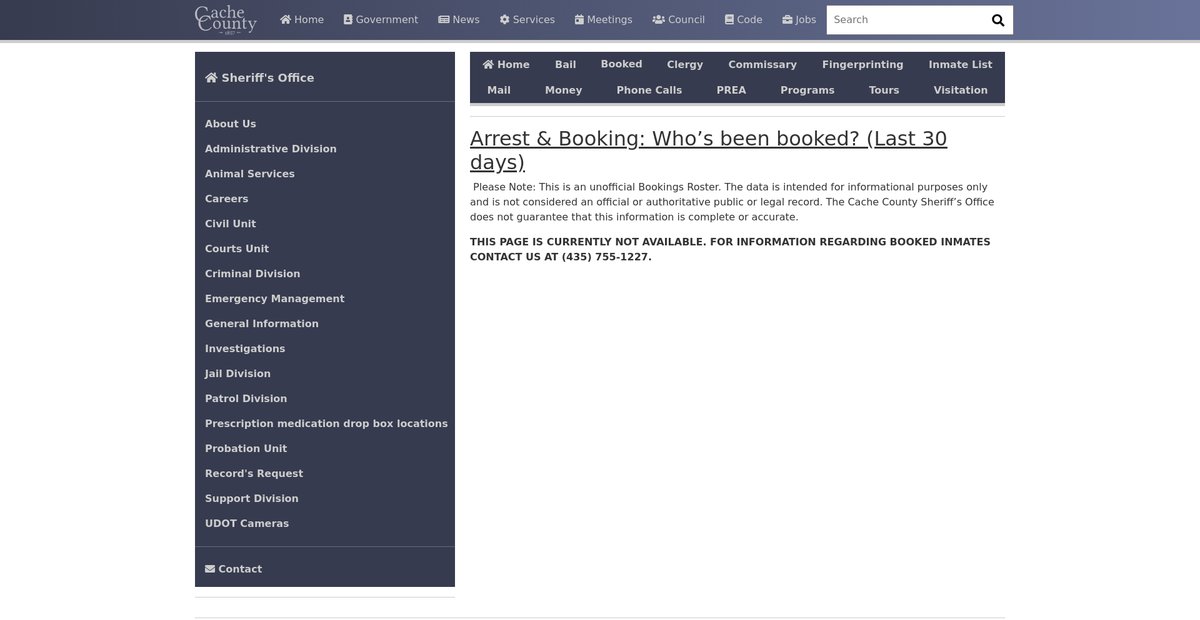1200x620 pixels.
Task: Click the calendar icon for Meetings
Action: pyautogui.click(x=579, y=20)
